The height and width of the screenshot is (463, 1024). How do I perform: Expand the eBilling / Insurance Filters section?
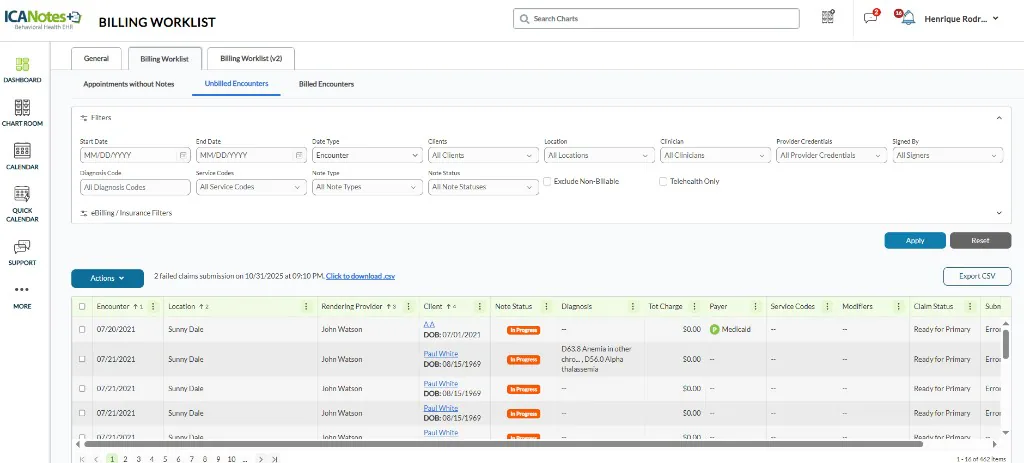click(x=999, y=213)
